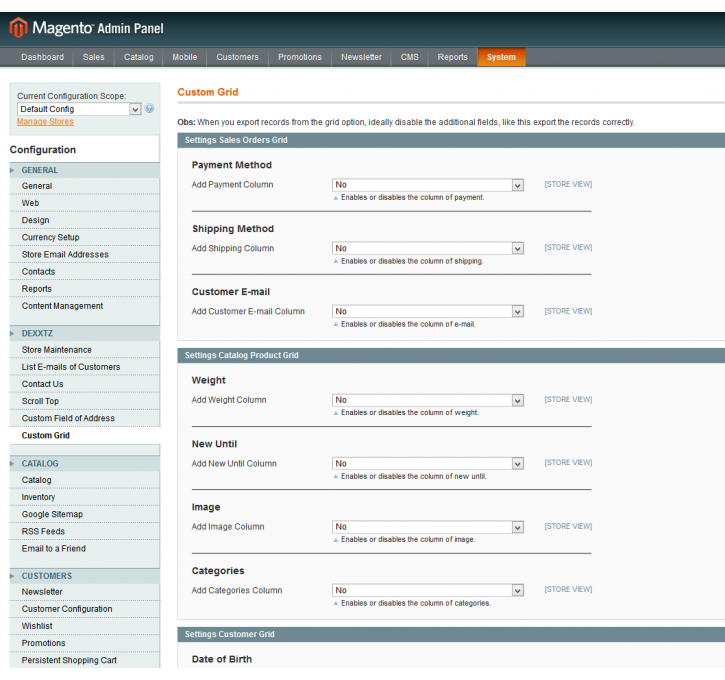Click the help icon beside scope selector
The image size is (725, 680).
click(x=150, y=109)
